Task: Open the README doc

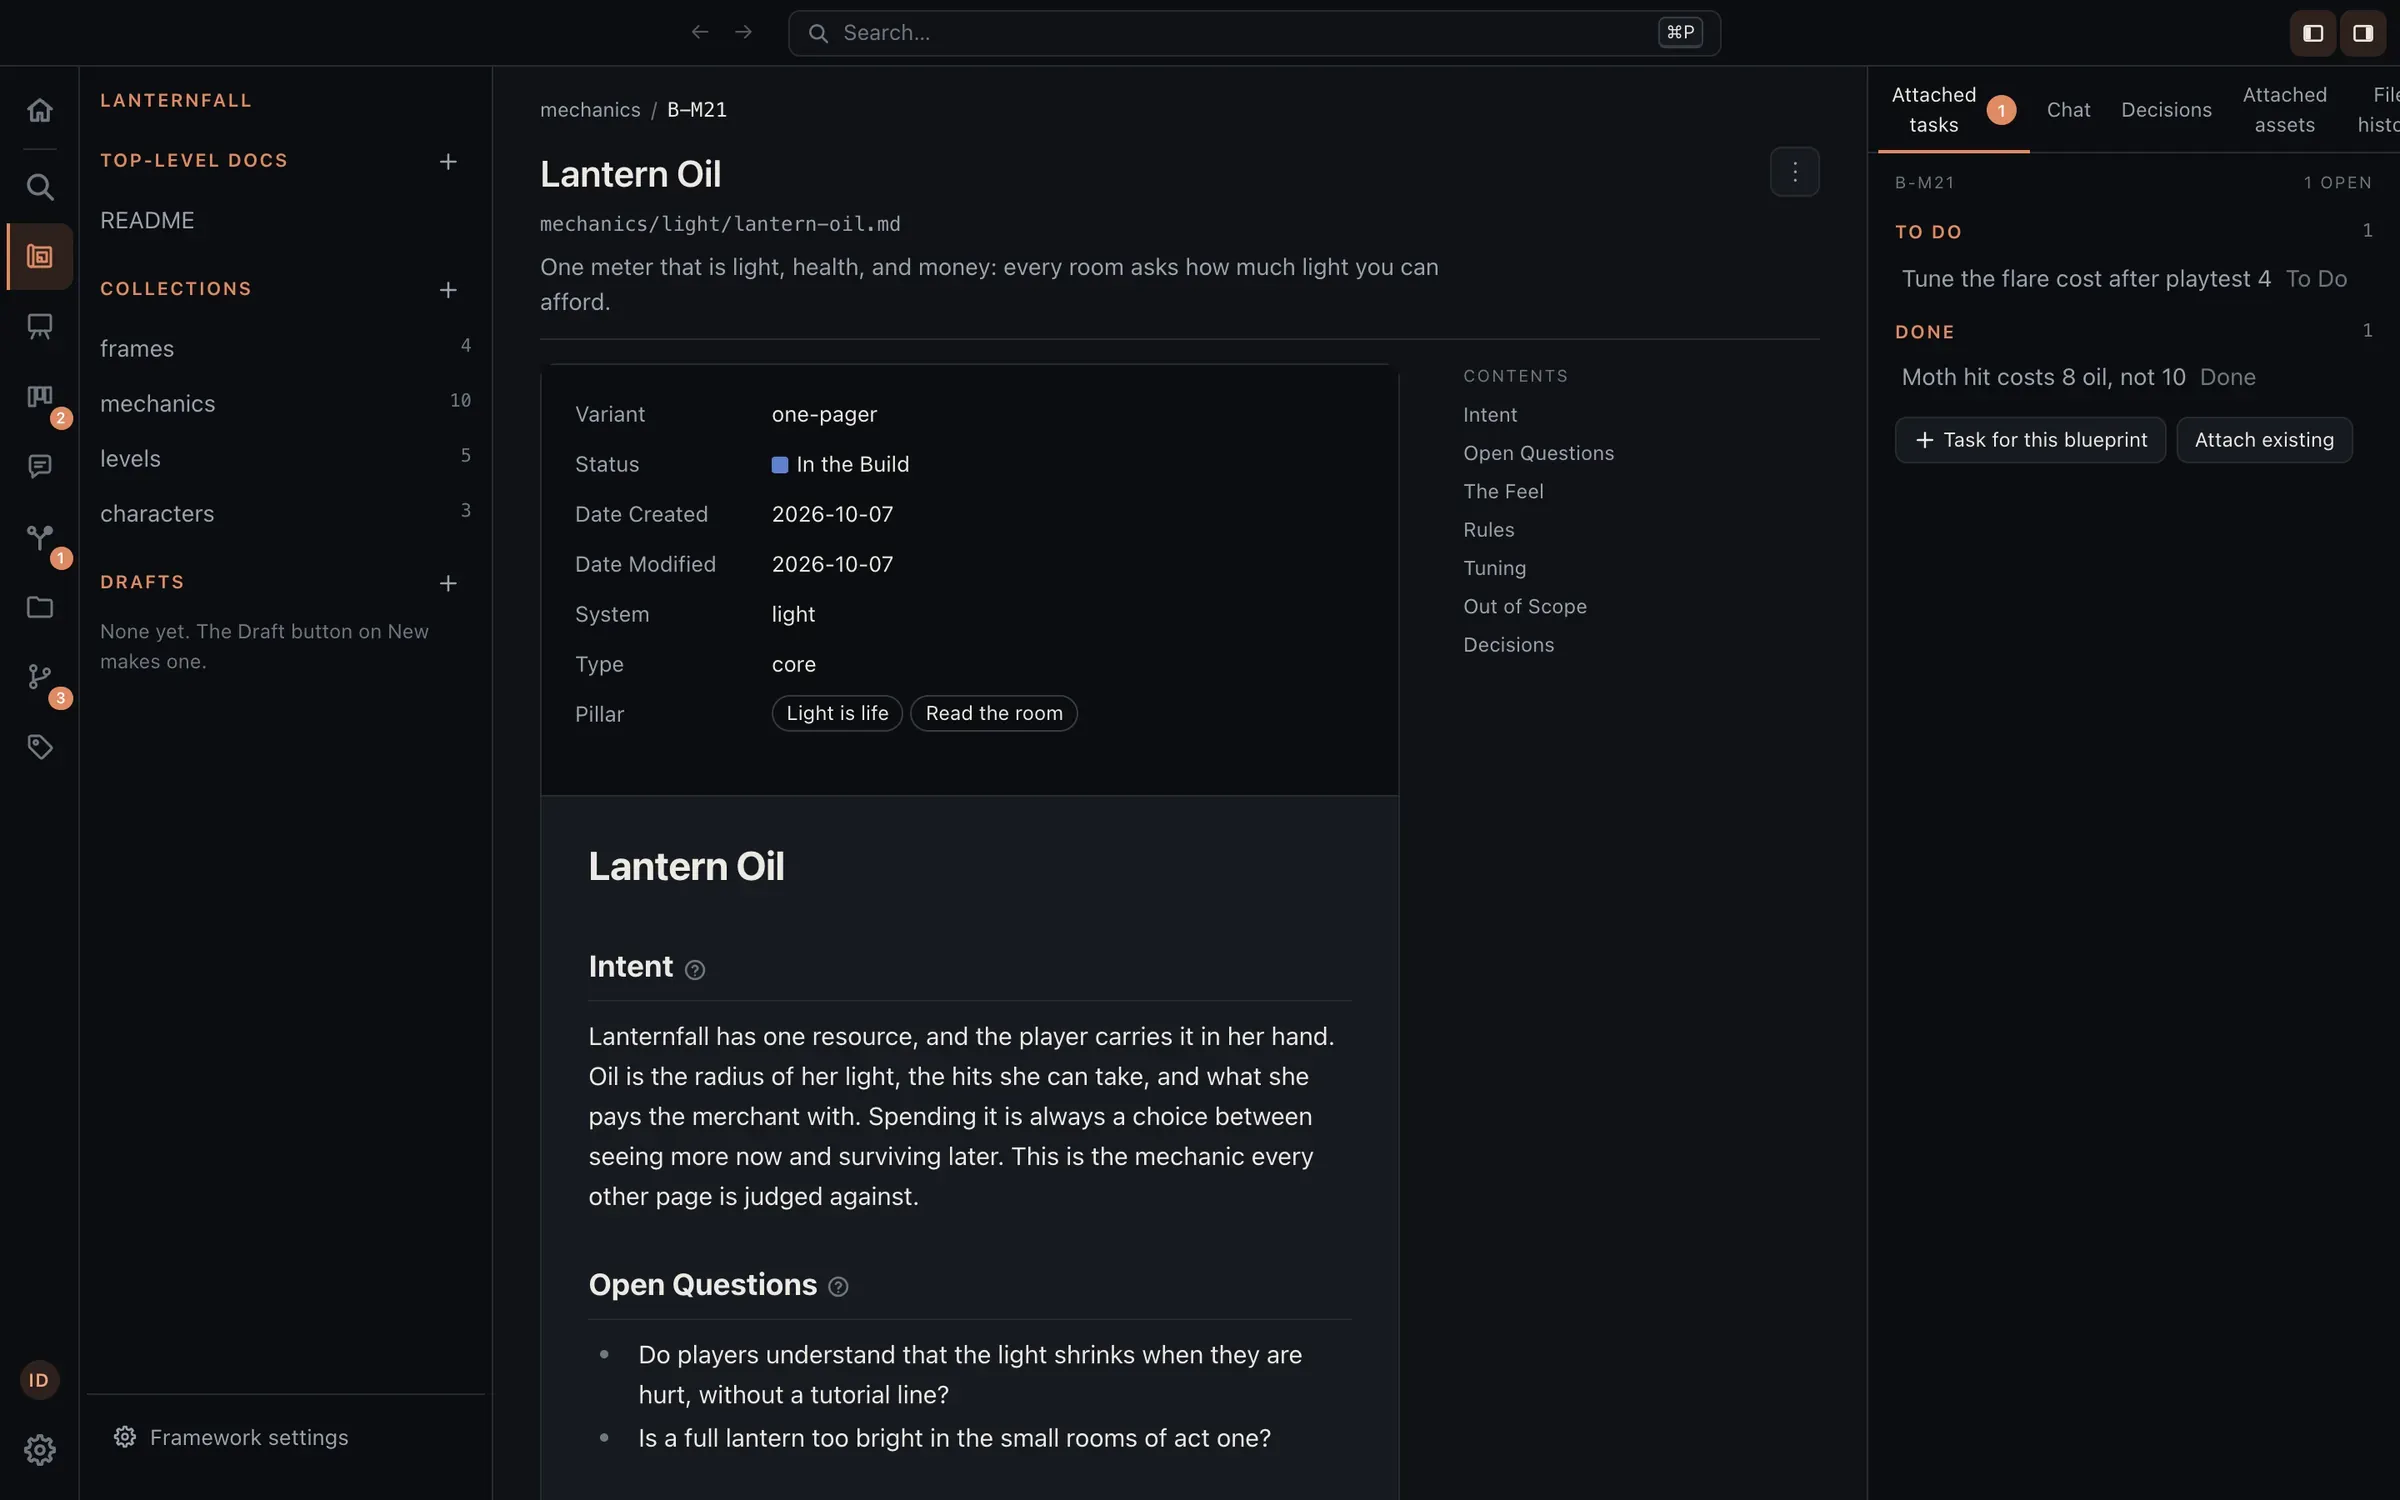Action: (x=147, y=220)
